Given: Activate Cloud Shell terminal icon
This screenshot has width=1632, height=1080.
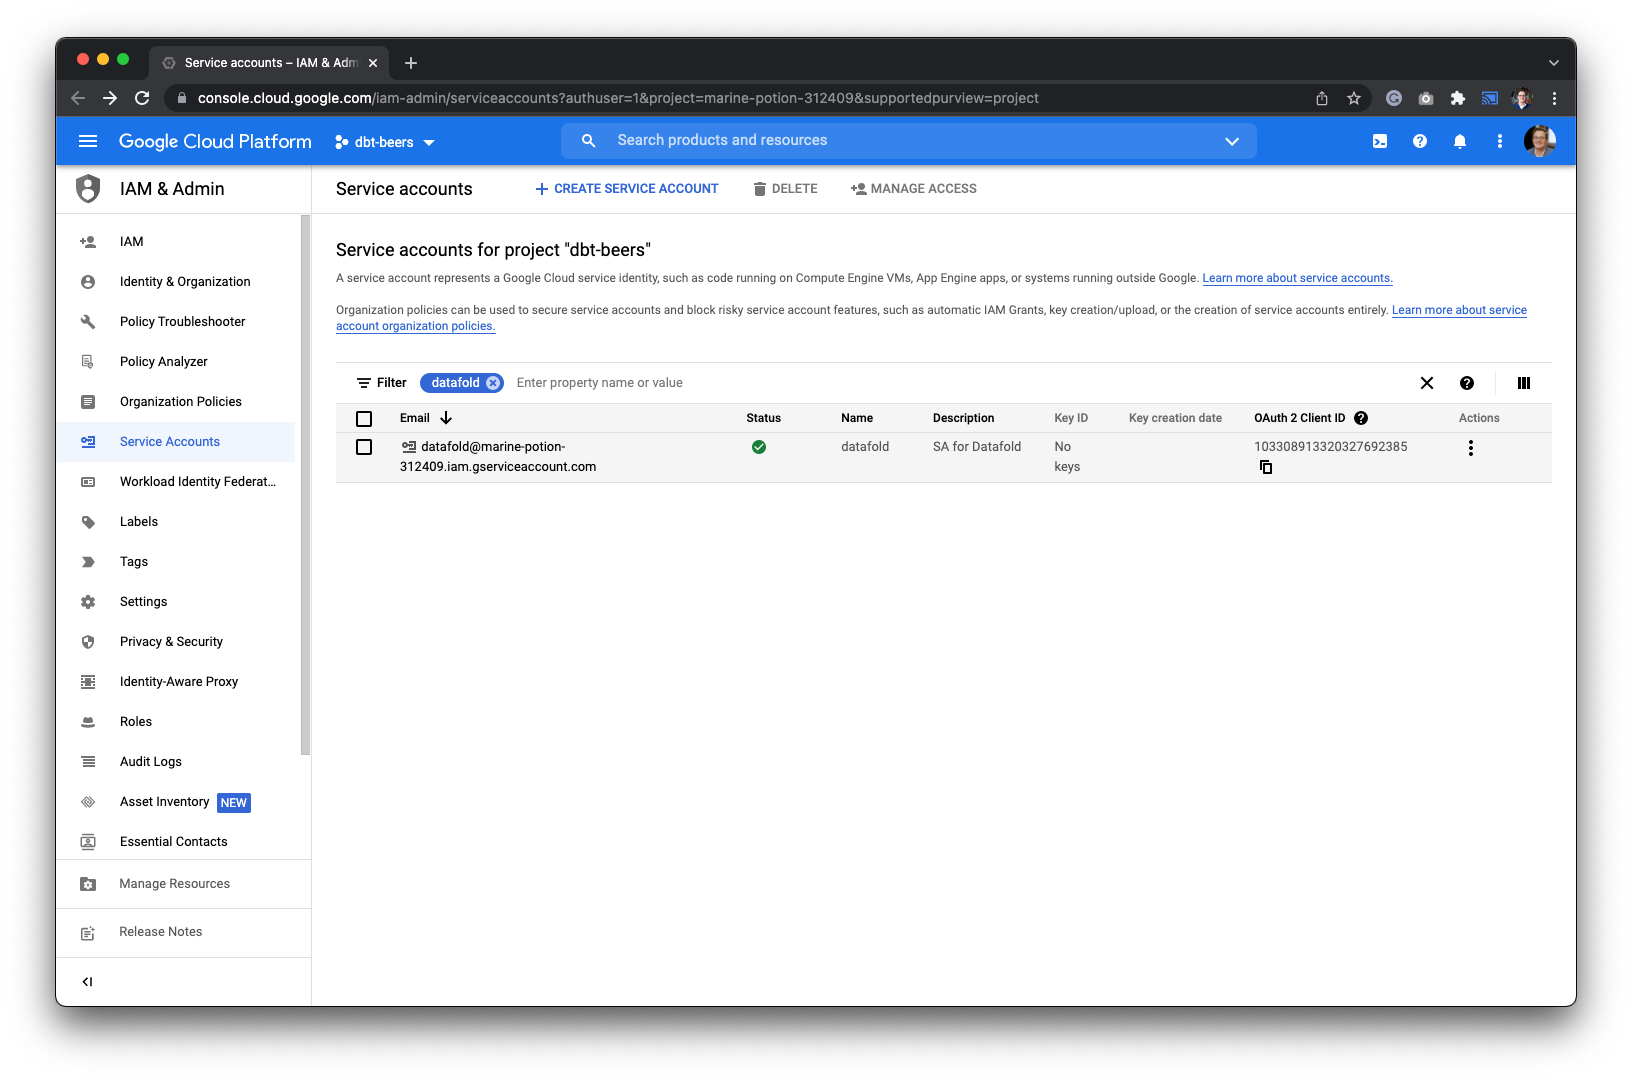Looking at the screenshot, I should point(1380,141).
